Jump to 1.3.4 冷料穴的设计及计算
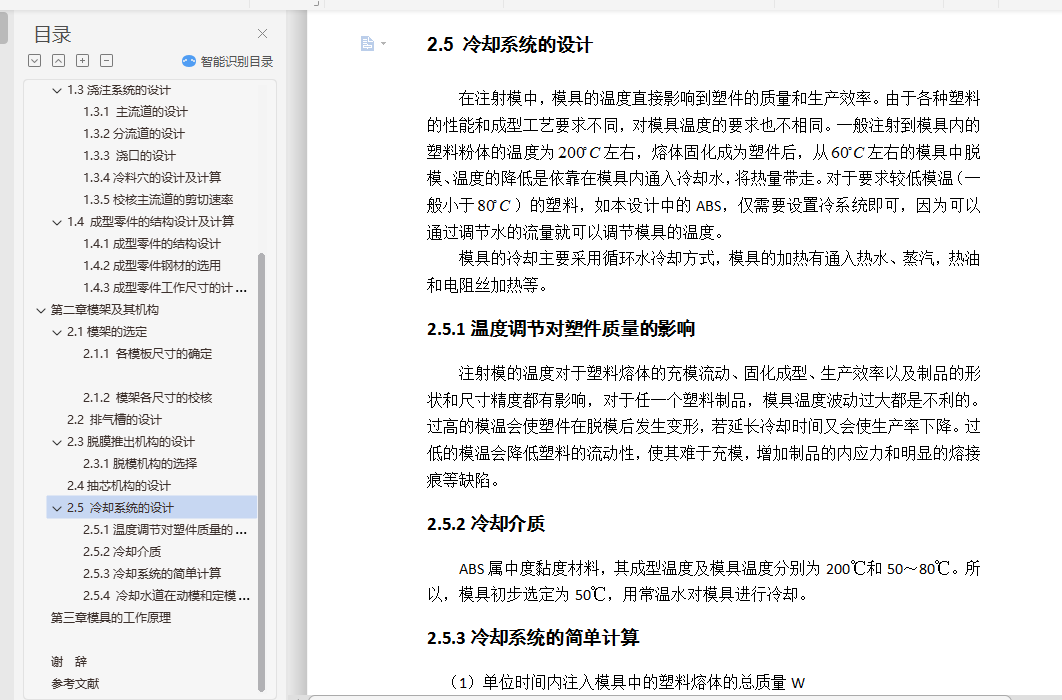 pos(152,177)
